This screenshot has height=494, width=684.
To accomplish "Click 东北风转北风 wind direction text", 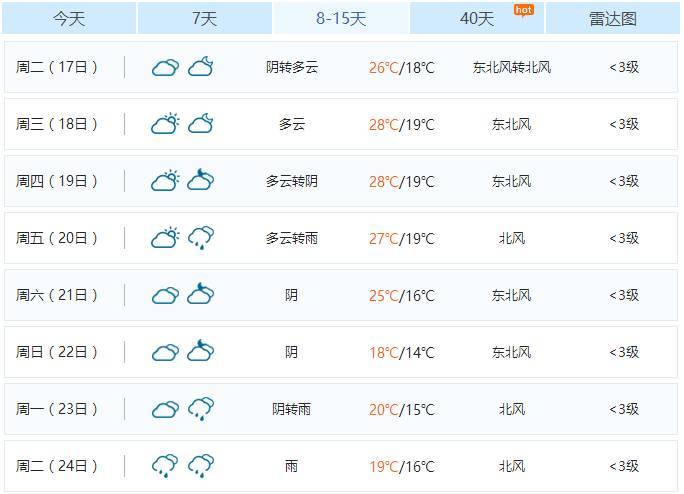I will pyautogui.click(x=512, y=68).
